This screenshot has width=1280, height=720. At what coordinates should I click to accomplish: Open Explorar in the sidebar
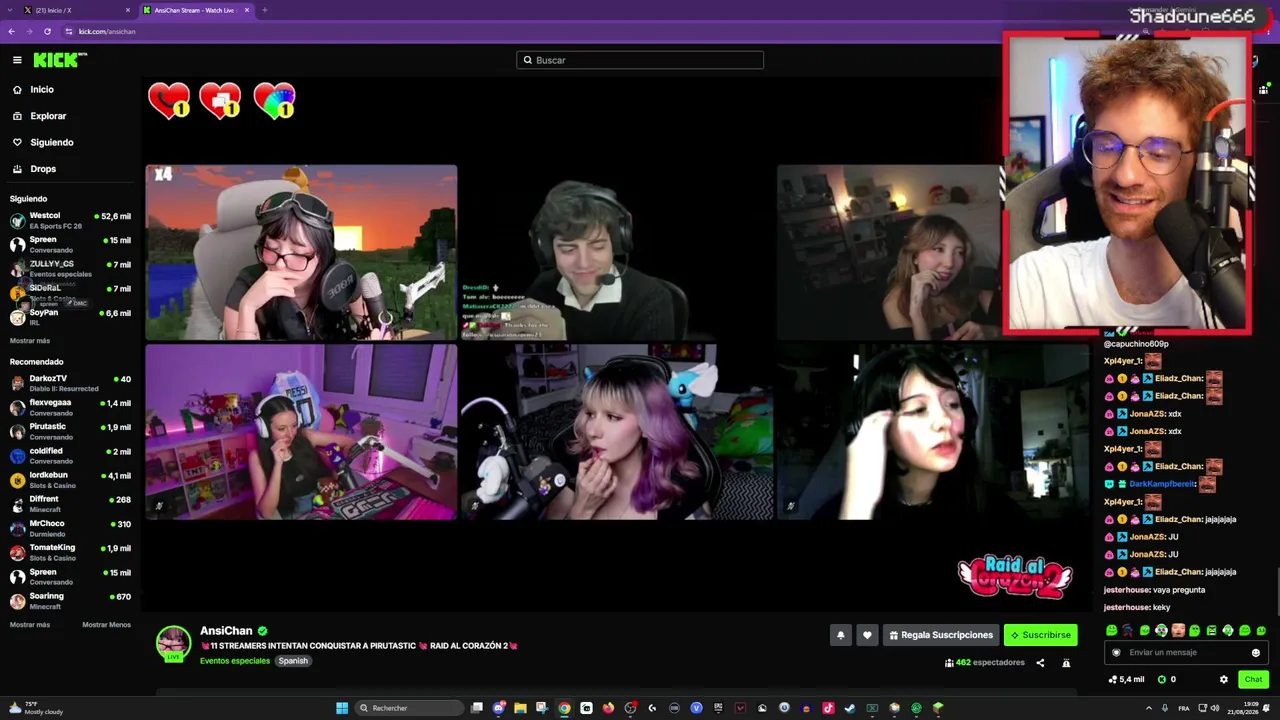click(x=39, y=116)
